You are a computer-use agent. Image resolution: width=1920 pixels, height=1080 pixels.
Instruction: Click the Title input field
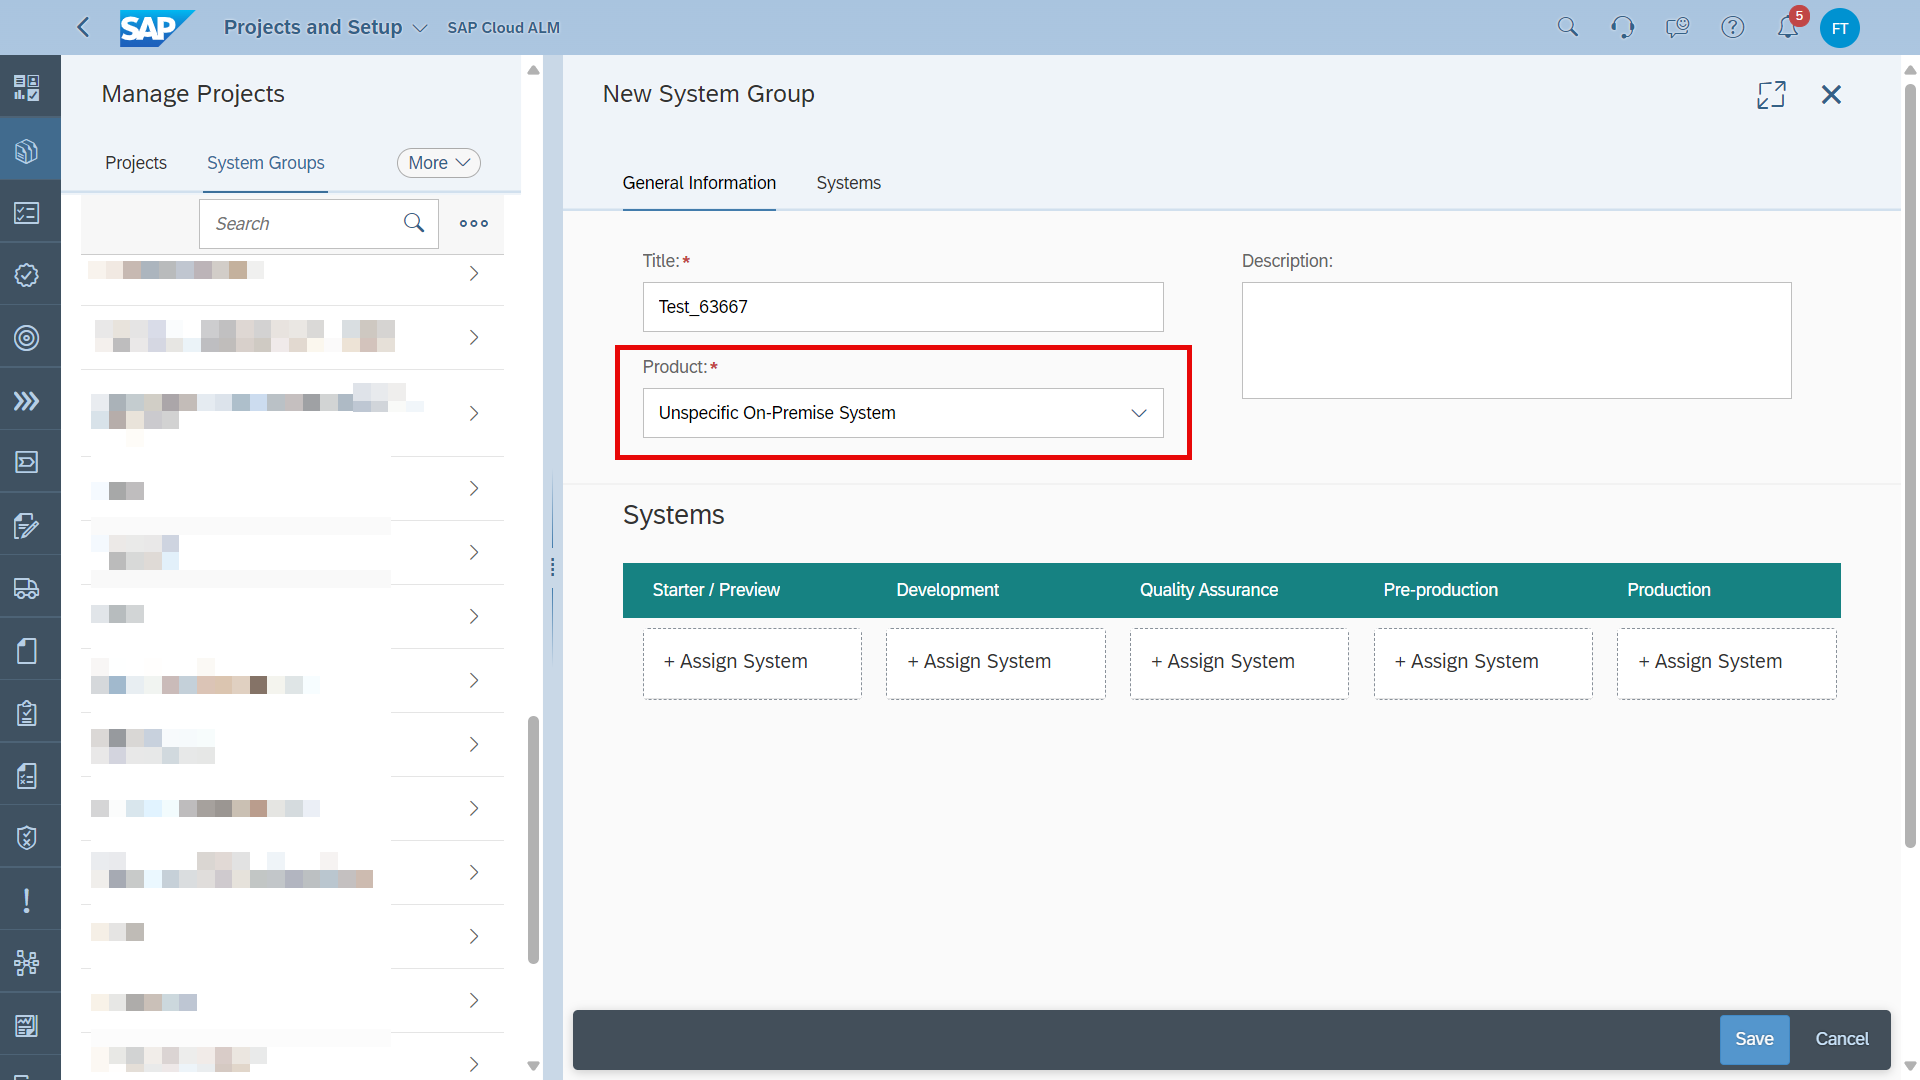[902, 307]
